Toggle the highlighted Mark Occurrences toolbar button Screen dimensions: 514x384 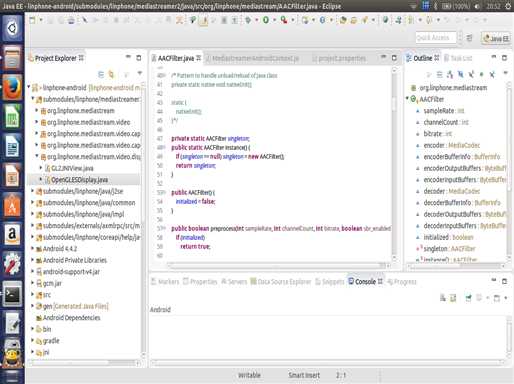click(204, 20)
